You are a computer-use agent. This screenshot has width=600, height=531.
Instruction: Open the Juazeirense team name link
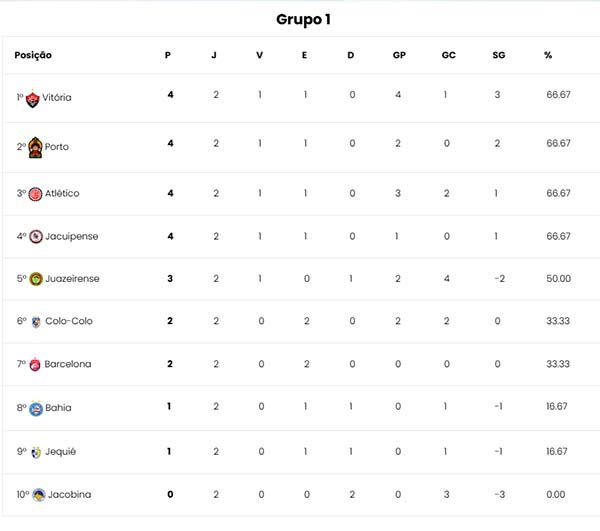point(72,279)
